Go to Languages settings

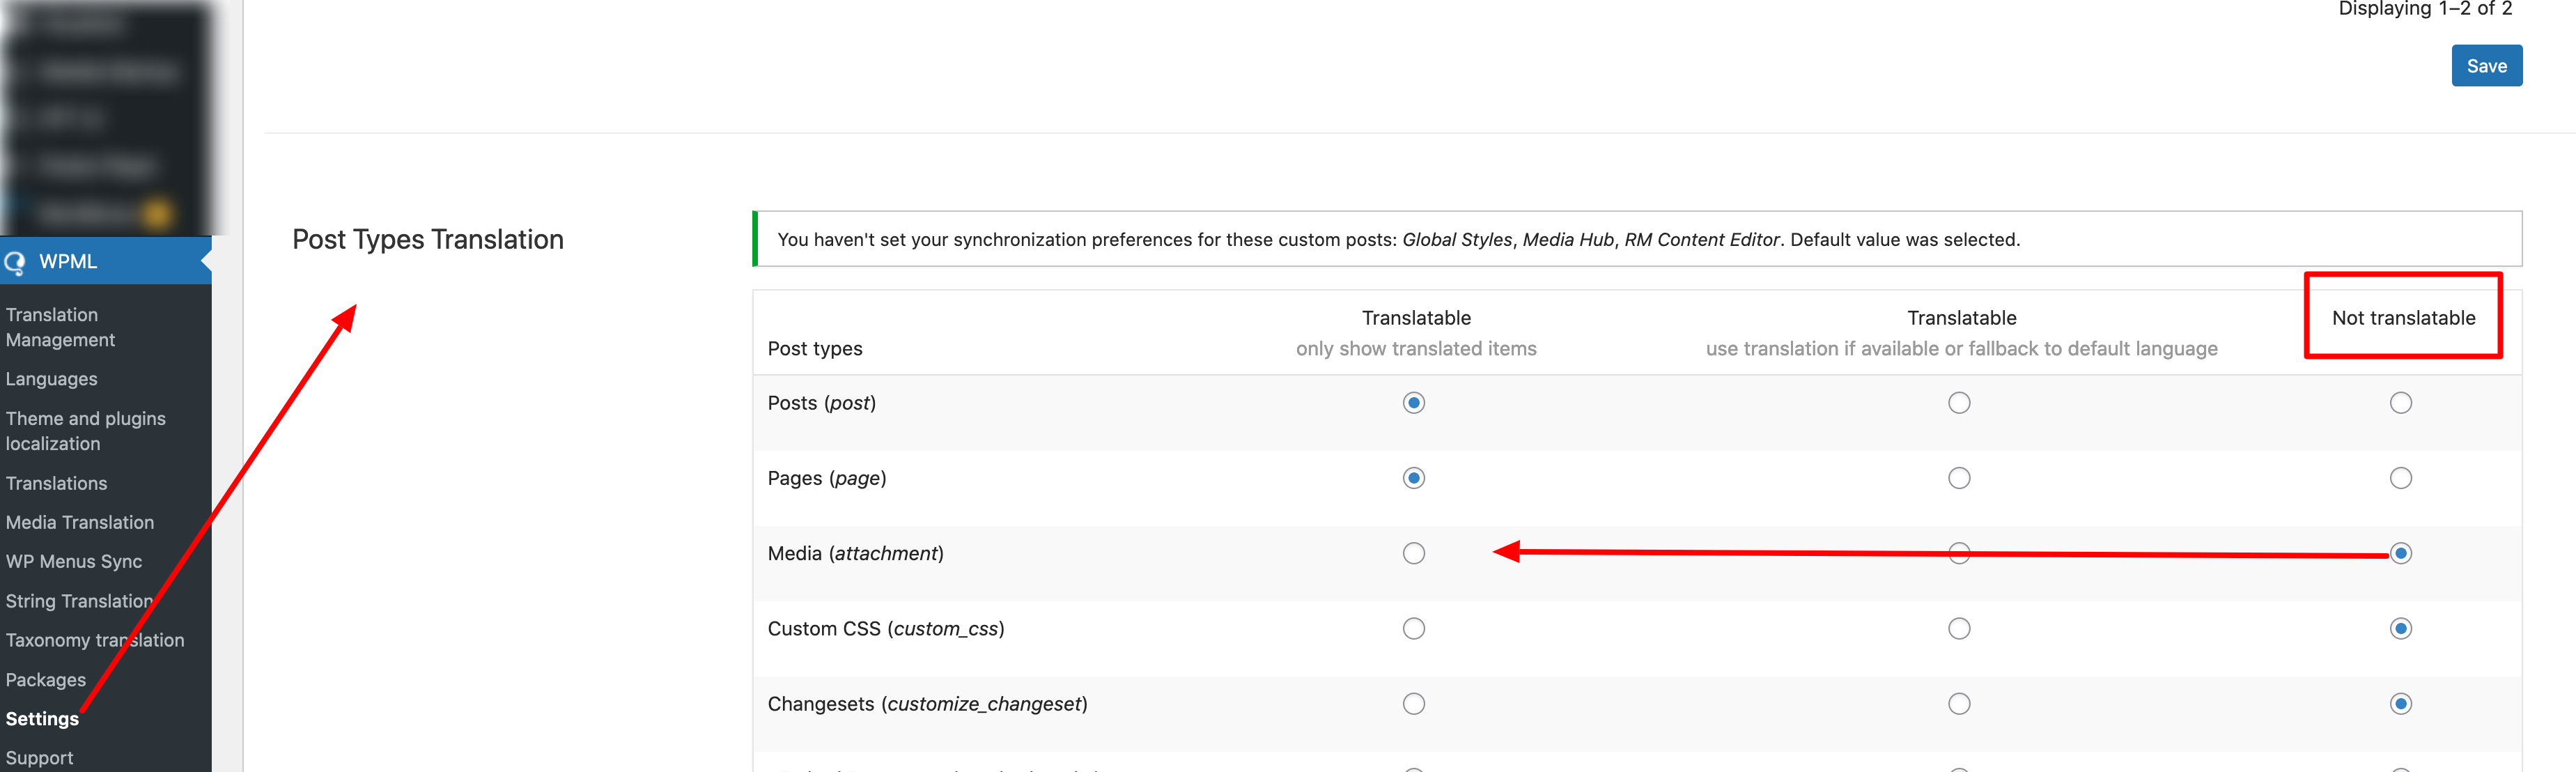pos(51,379)
